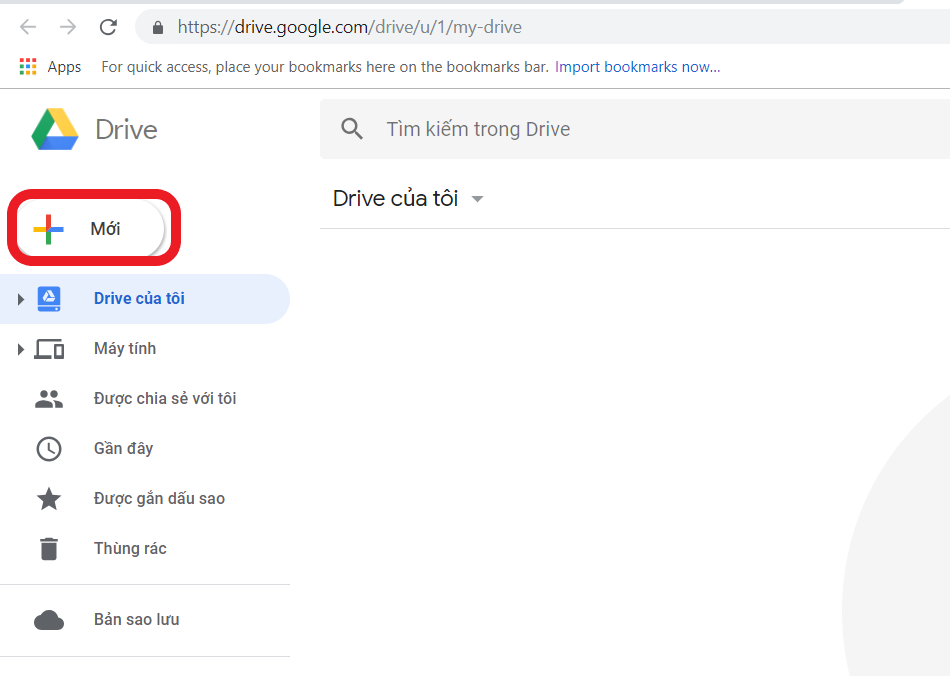Click the Gần đây clock icon

[x=49, y=448]
